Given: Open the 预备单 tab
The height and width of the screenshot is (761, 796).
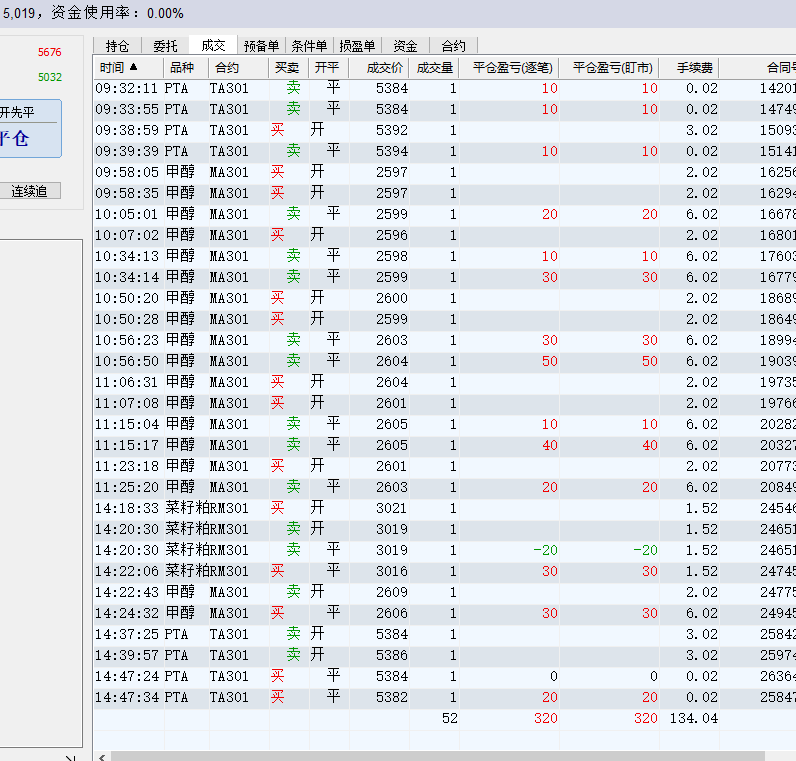Looking at the screenshot, I should pos(261,46).
